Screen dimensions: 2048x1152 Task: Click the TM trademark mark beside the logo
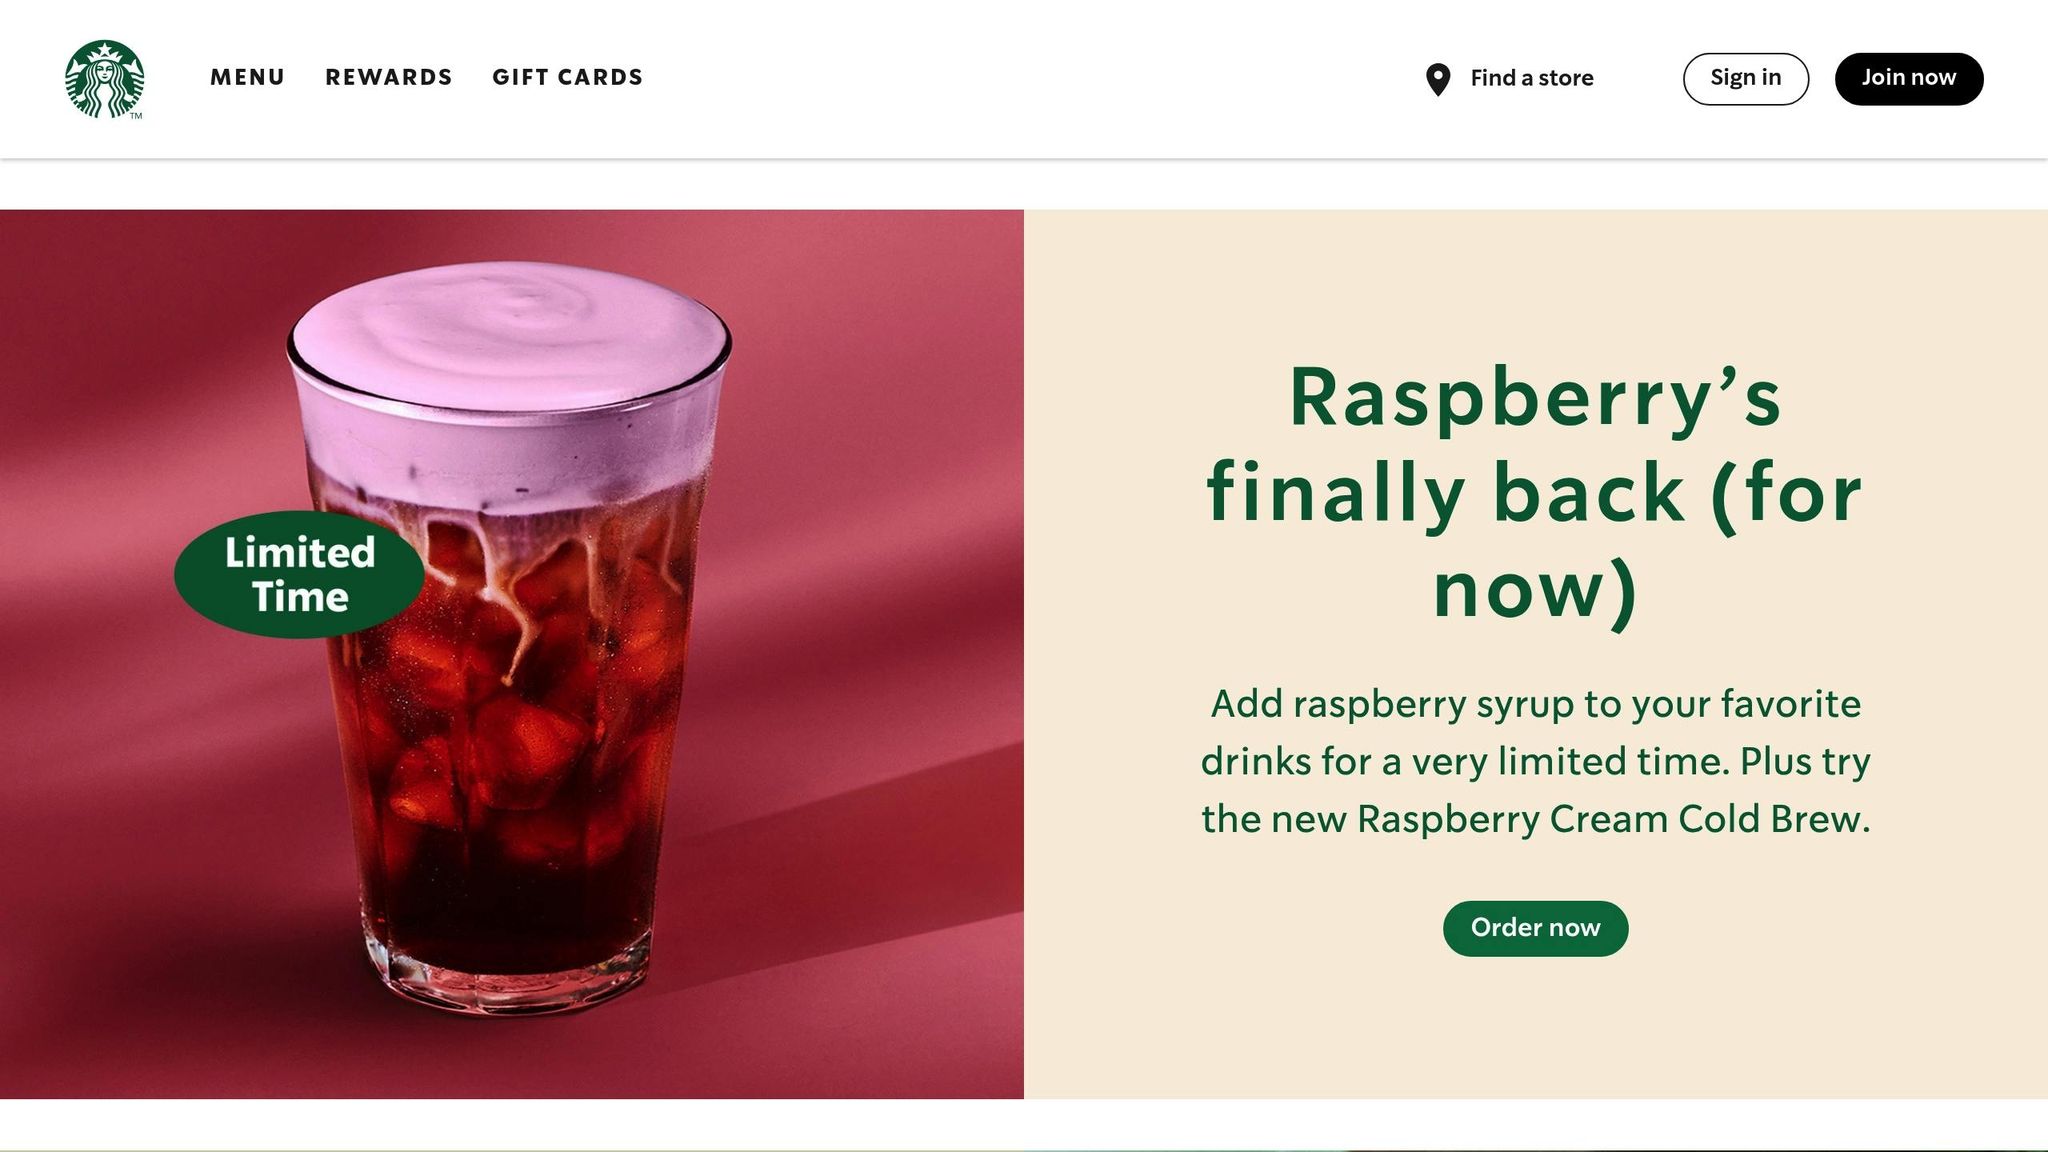pos(136,116)
